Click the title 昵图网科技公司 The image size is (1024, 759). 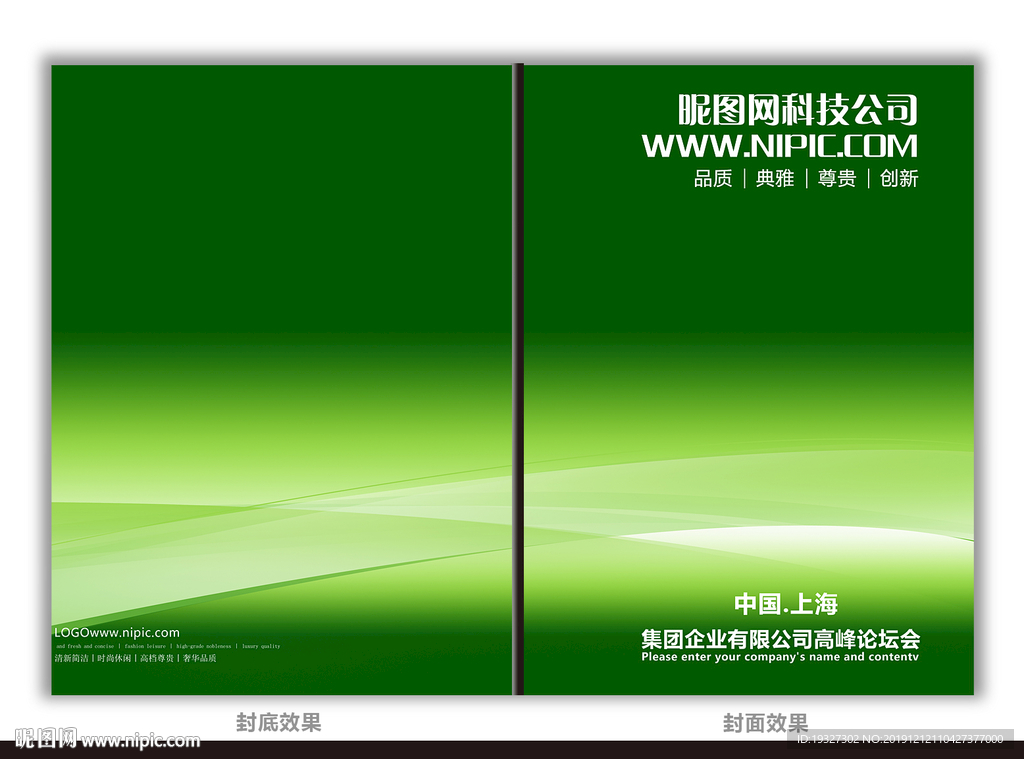point(797,110)
